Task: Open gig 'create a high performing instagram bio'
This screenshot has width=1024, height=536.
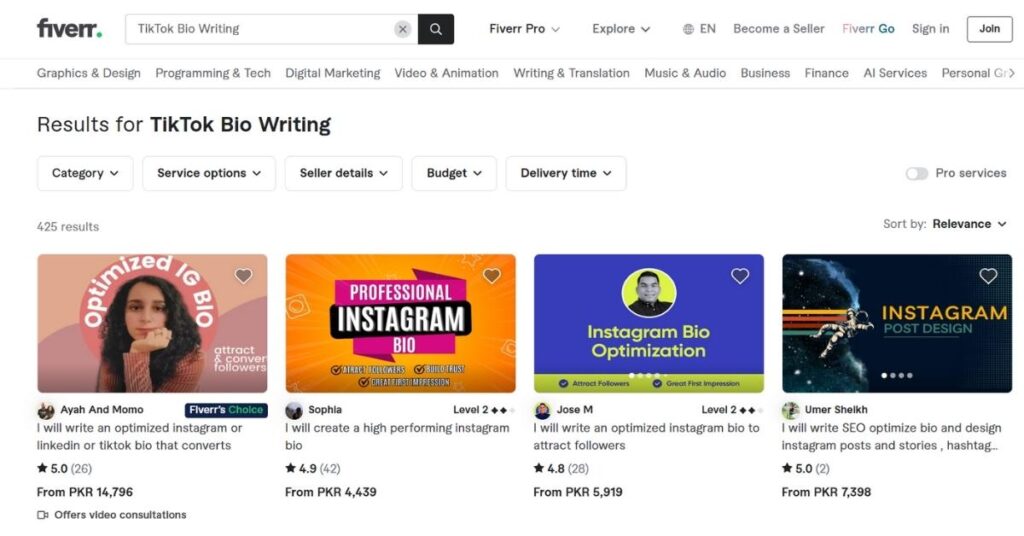Action: click(x=397, y=437)
